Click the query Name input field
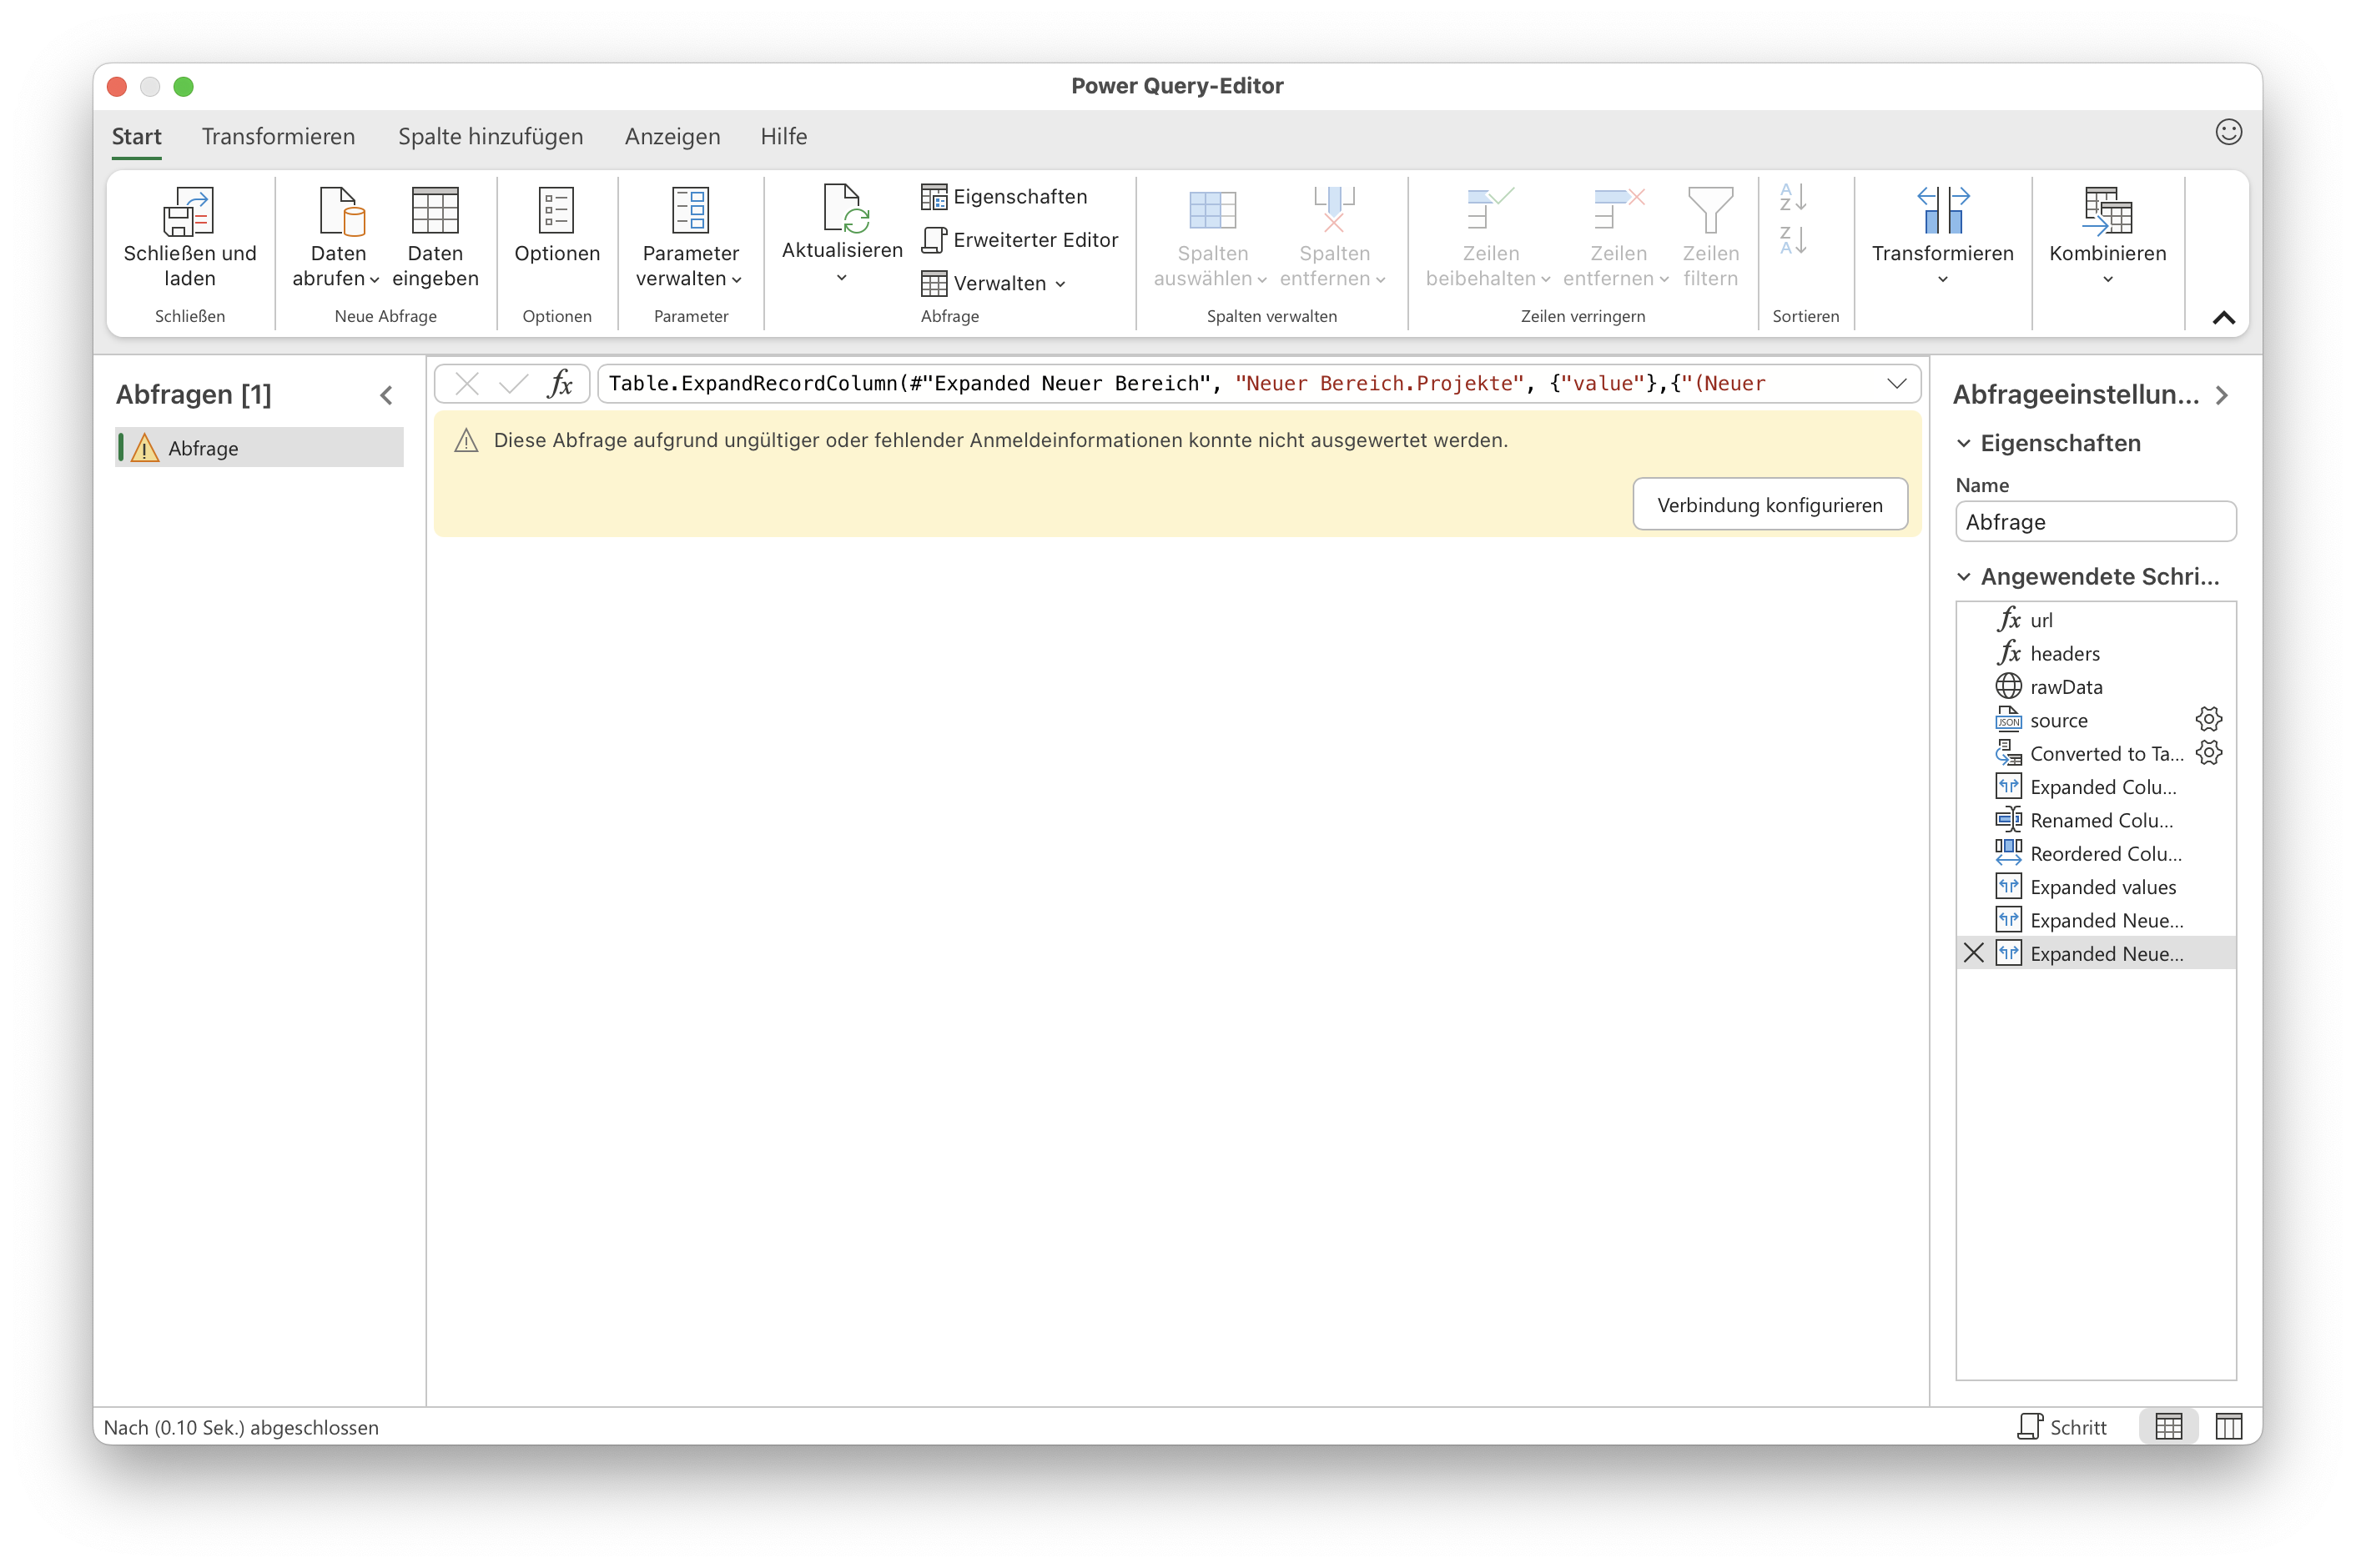This screenshot has width=2356, height=1568. click(x=2095, y=522)
